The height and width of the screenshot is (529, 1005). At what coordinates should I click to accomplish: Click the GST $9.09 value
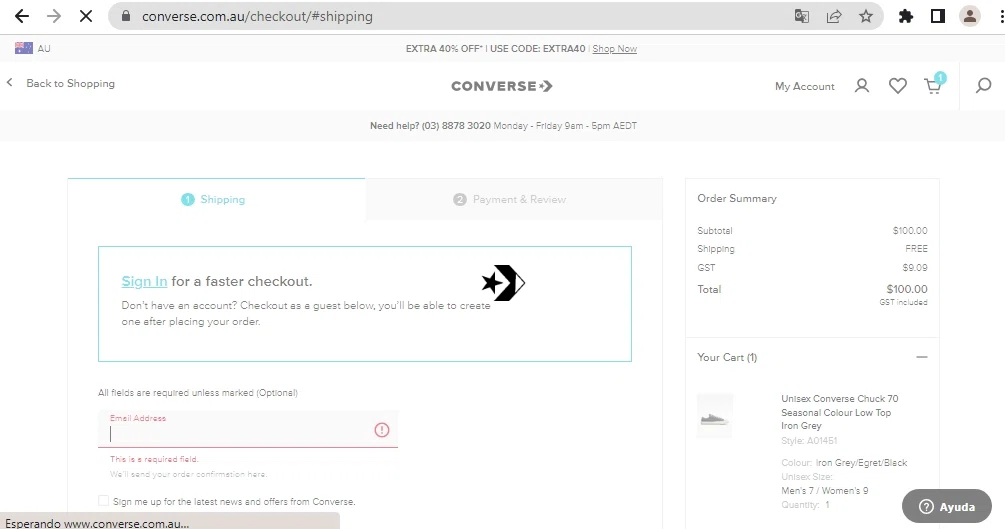click(x=915, y=267)
